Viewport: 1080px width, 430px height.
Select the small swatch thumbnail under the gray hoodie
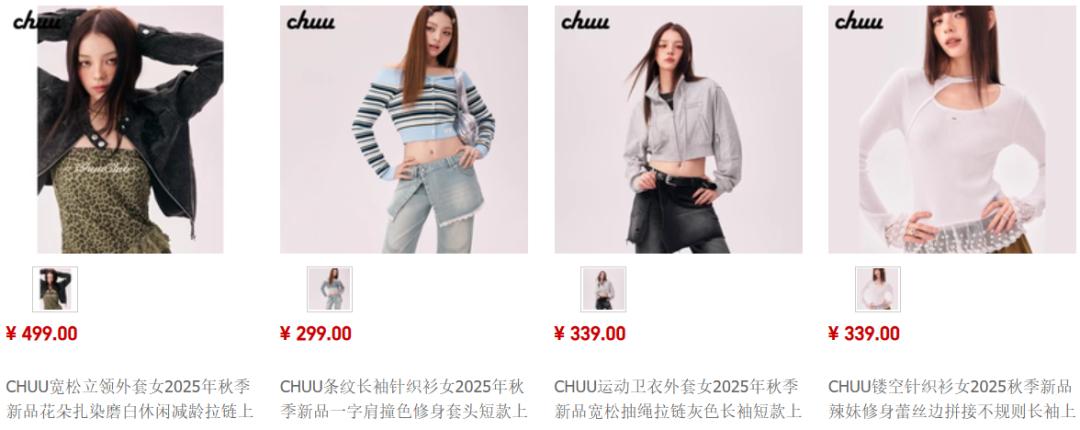[x=603, y=289]
